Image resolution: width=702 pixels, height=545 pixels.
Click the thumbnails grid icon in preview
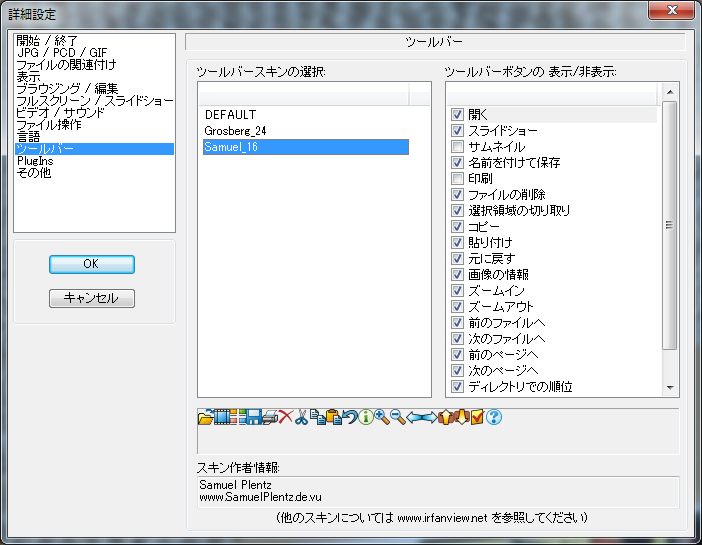tap(238, 417)
